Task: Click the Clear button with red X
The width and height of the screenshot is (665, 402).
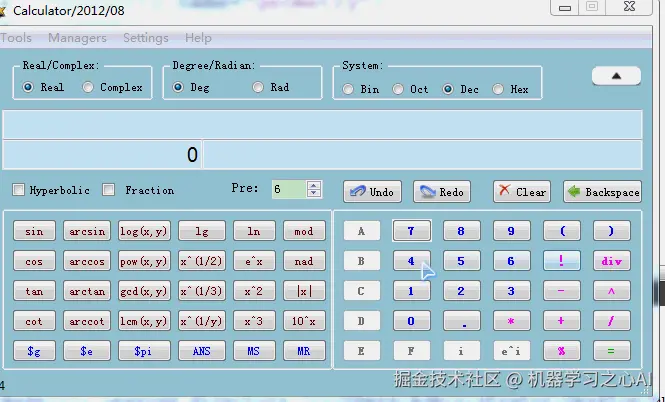Action: 522,192
